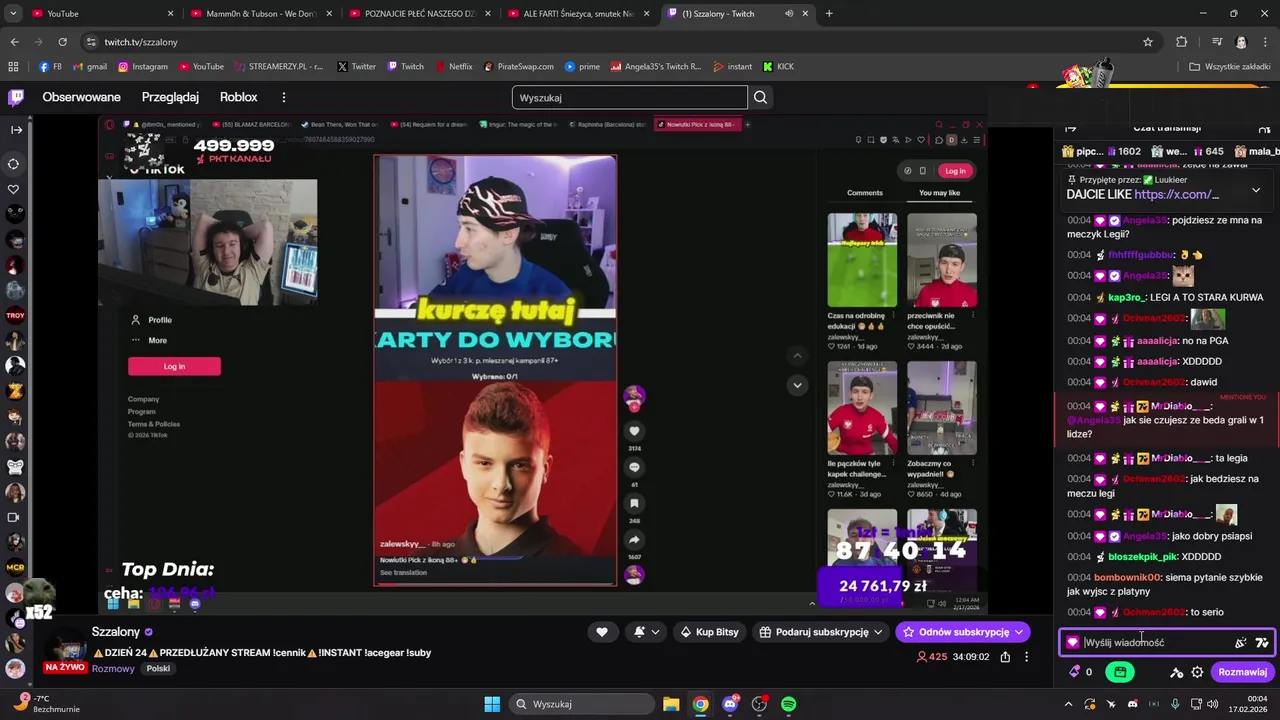
Task: Open a new browser tab
Action: pyautogui.click(x=829, y=13)
